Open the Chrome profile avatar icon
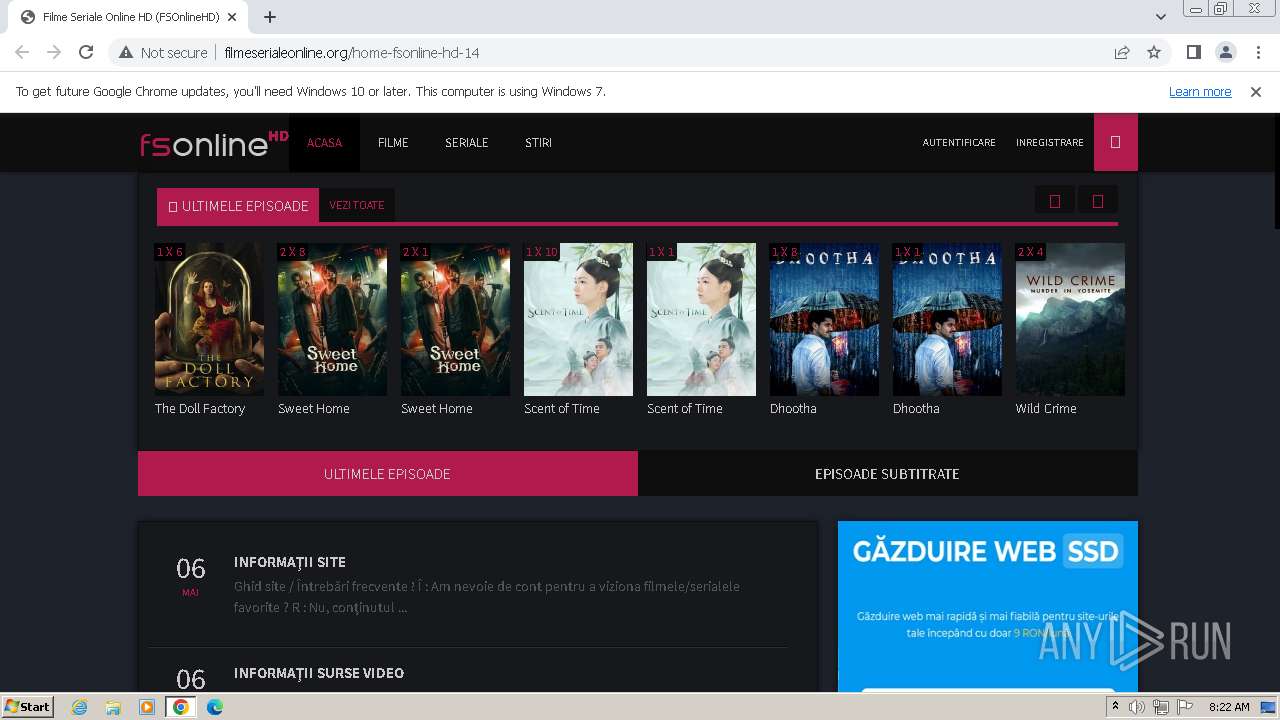Image resolution: width=1280 pixels, height=720 pixels. pyautogui.click(x=1225, y=52)
